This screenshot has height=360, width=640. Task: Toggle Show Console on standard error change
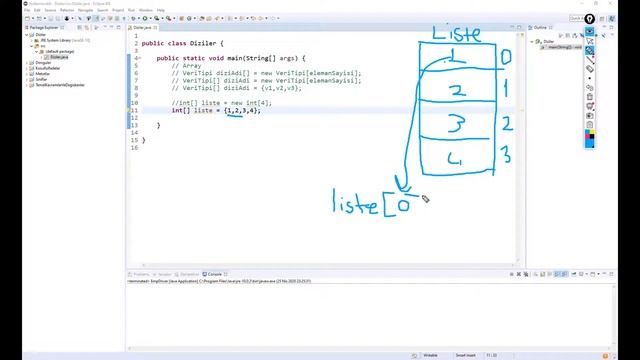coord(564,274)
